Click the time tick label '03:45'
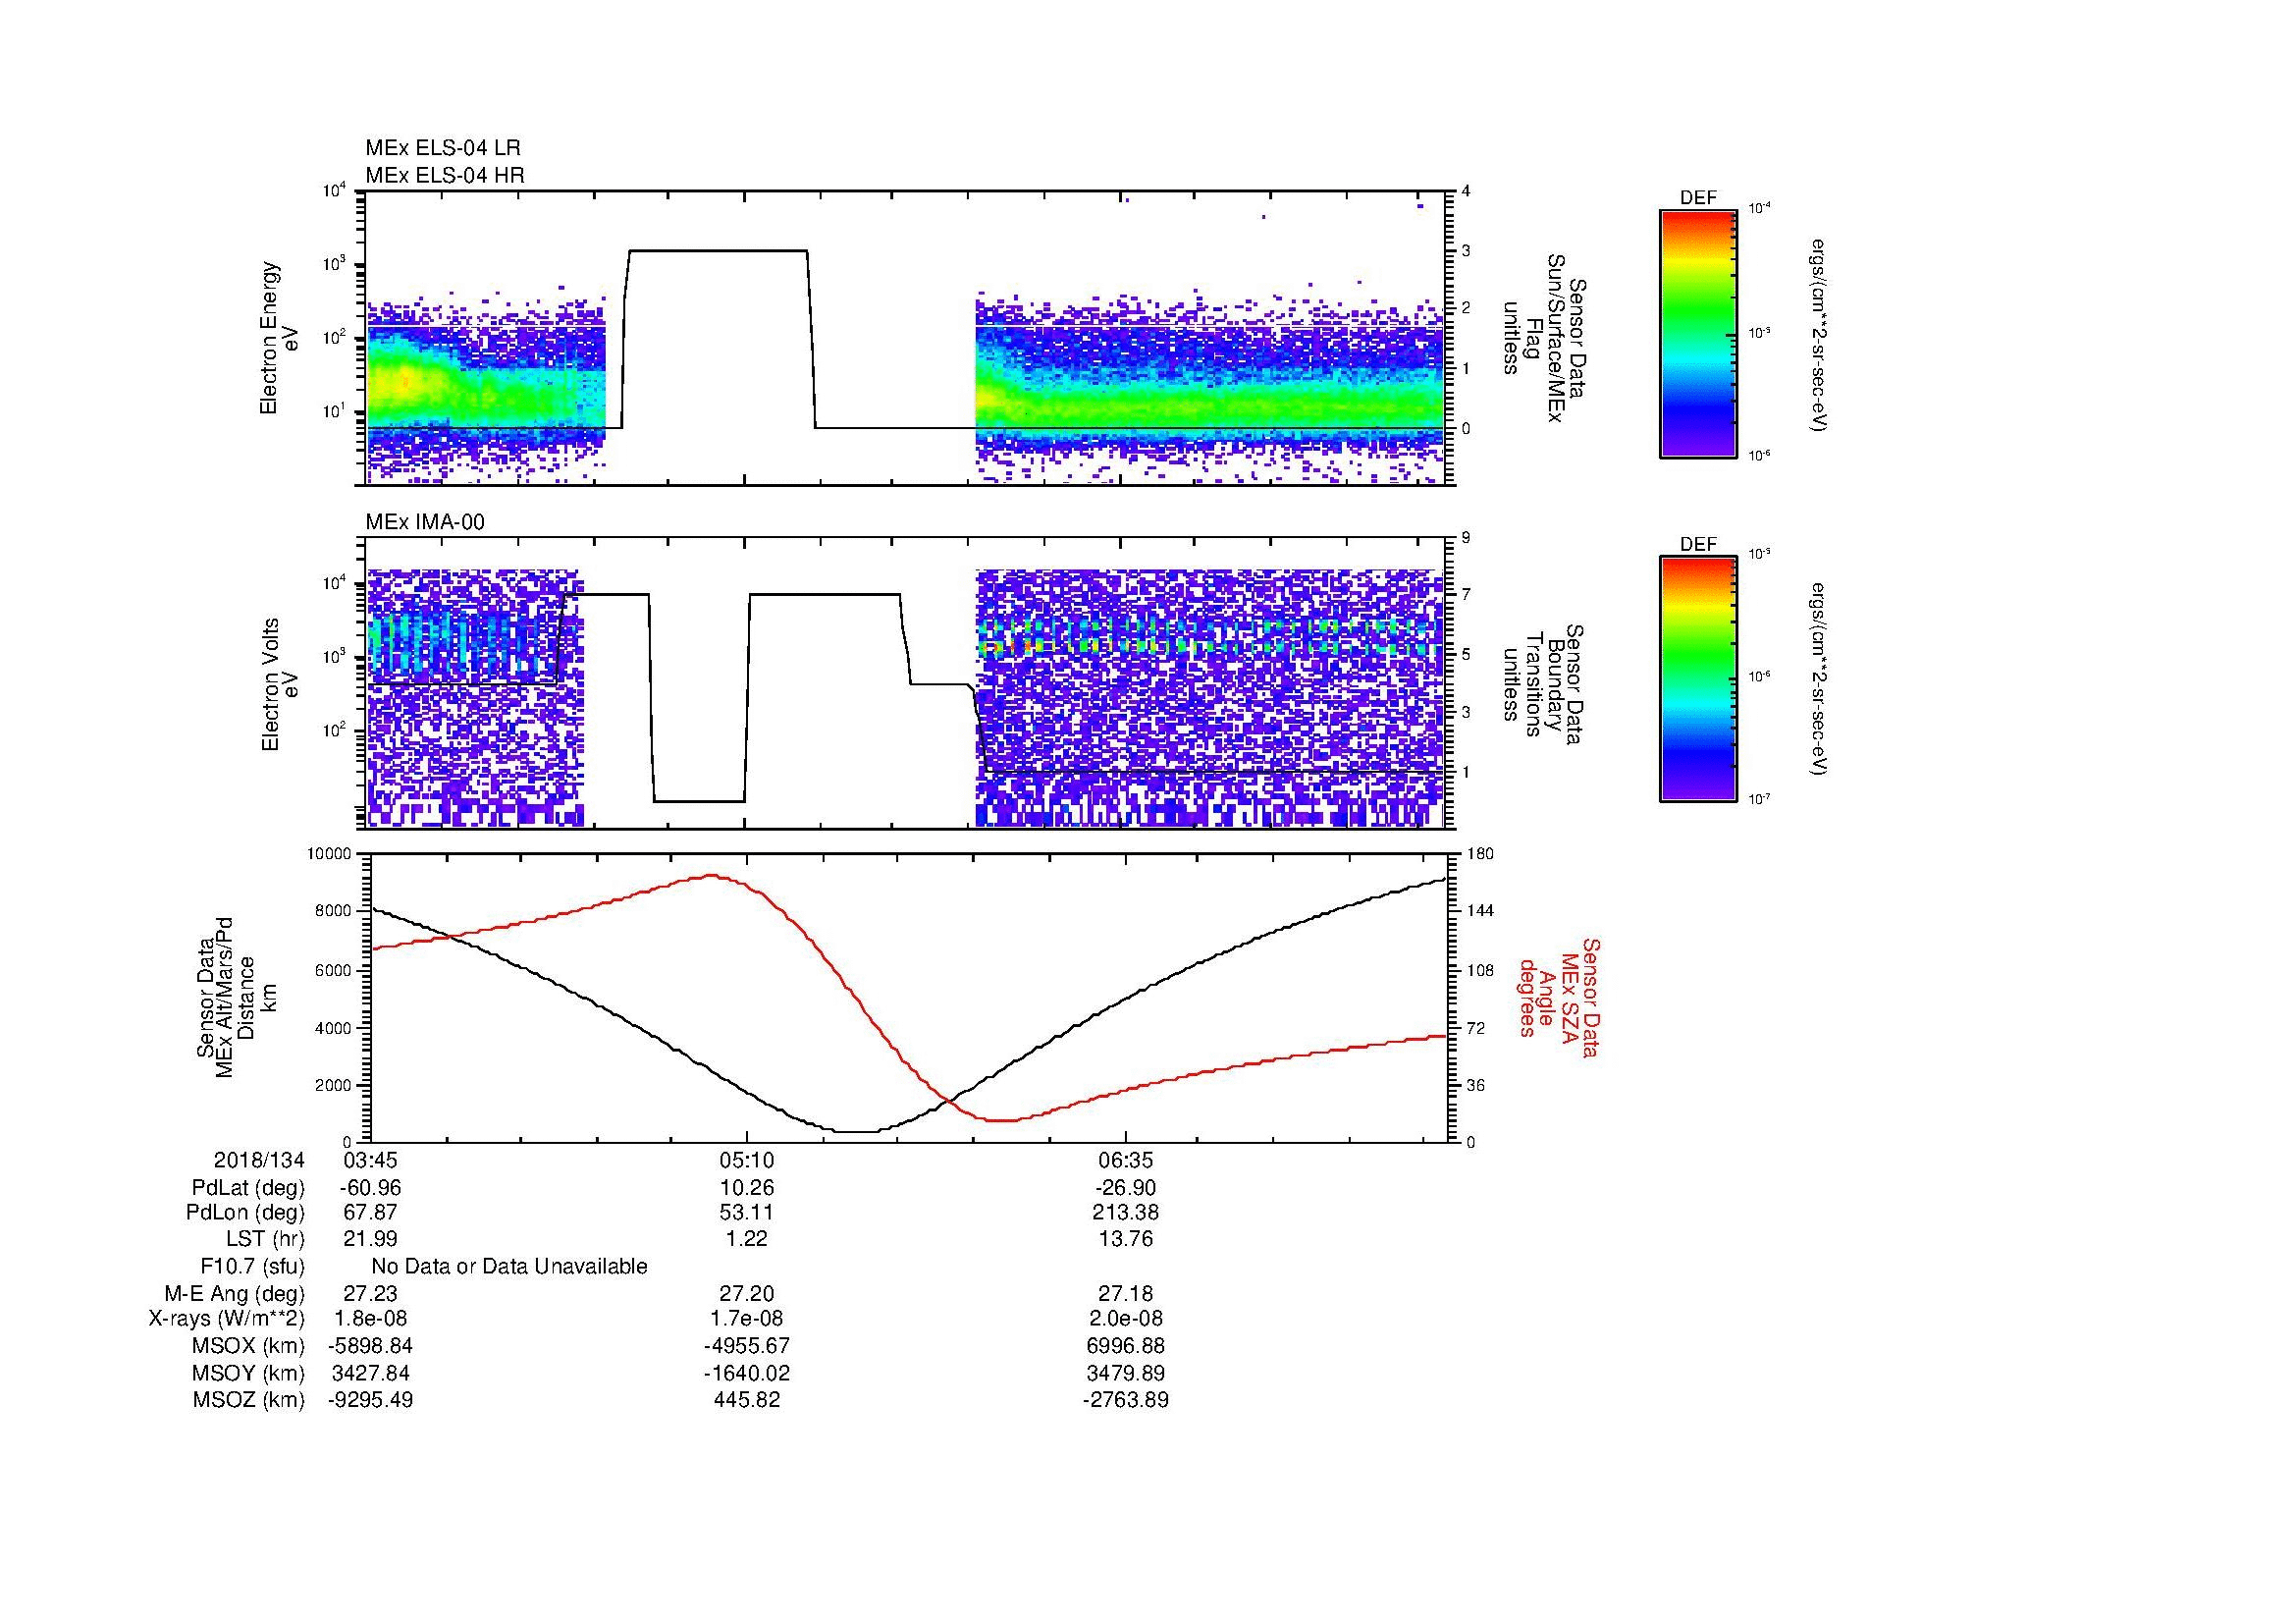This screenshot has width=2296, height=1623. click(x=371, y=1161)
